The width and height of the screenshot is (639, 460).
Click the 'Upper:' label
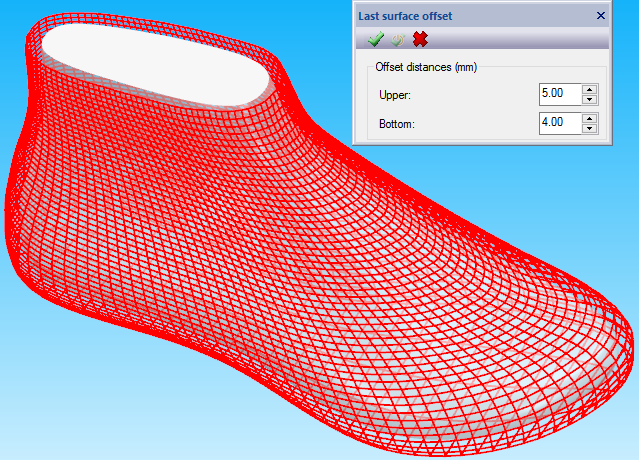click(394, 95)
